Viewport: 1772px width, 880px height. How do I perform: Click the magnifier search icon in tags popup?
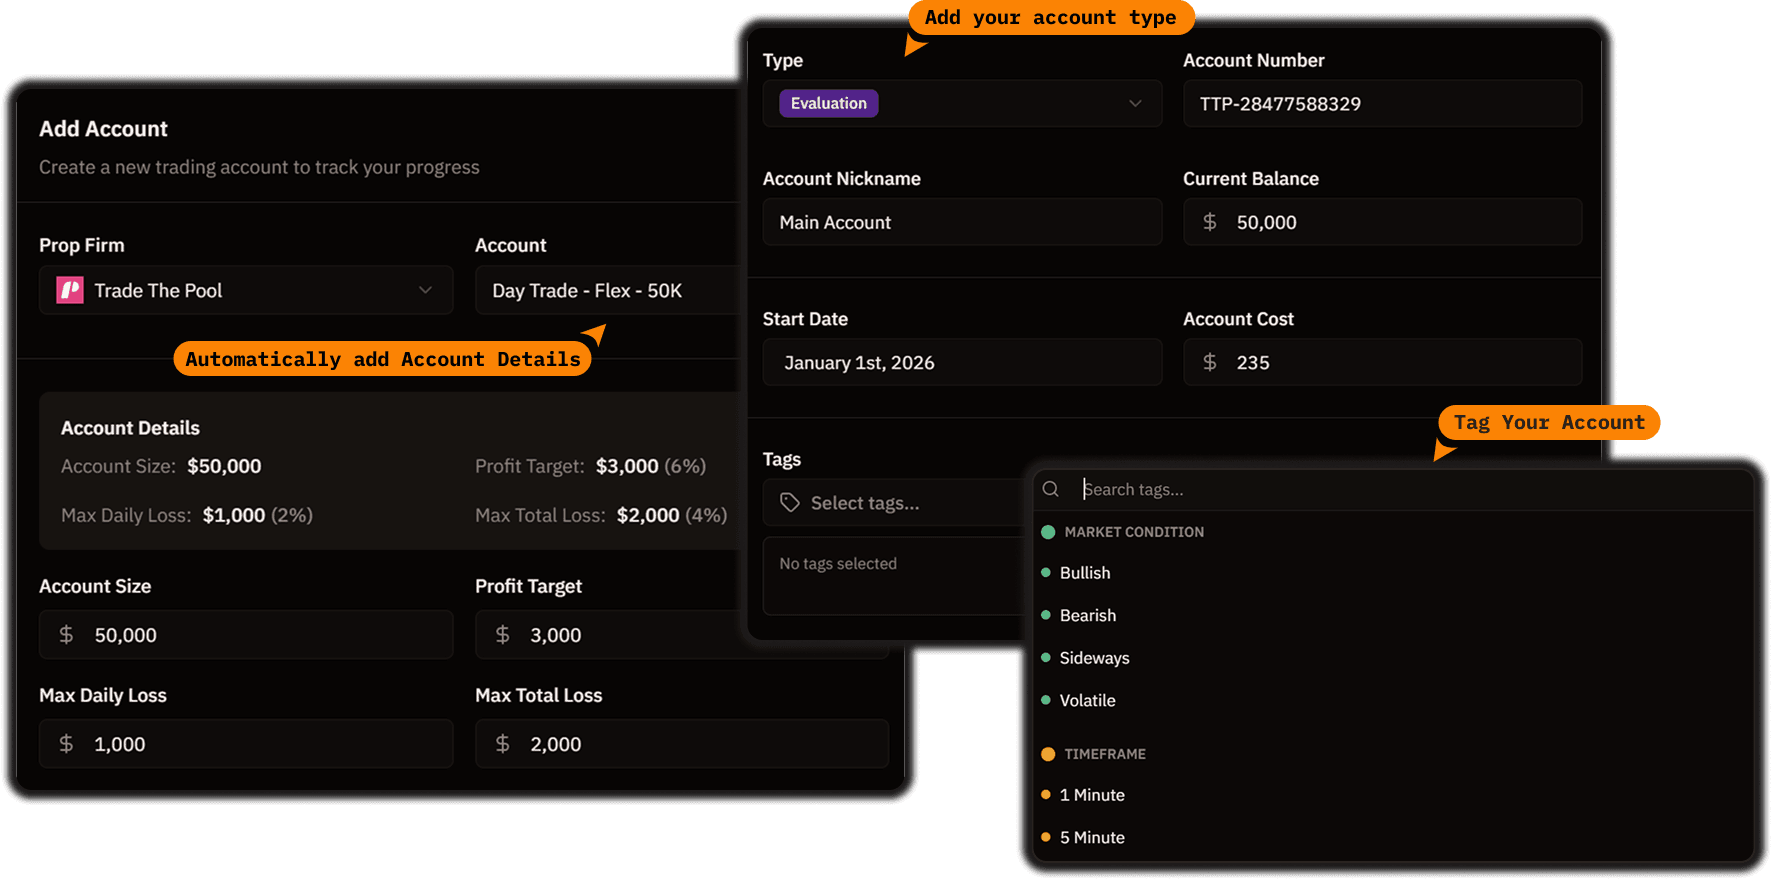click(1051, 489)
